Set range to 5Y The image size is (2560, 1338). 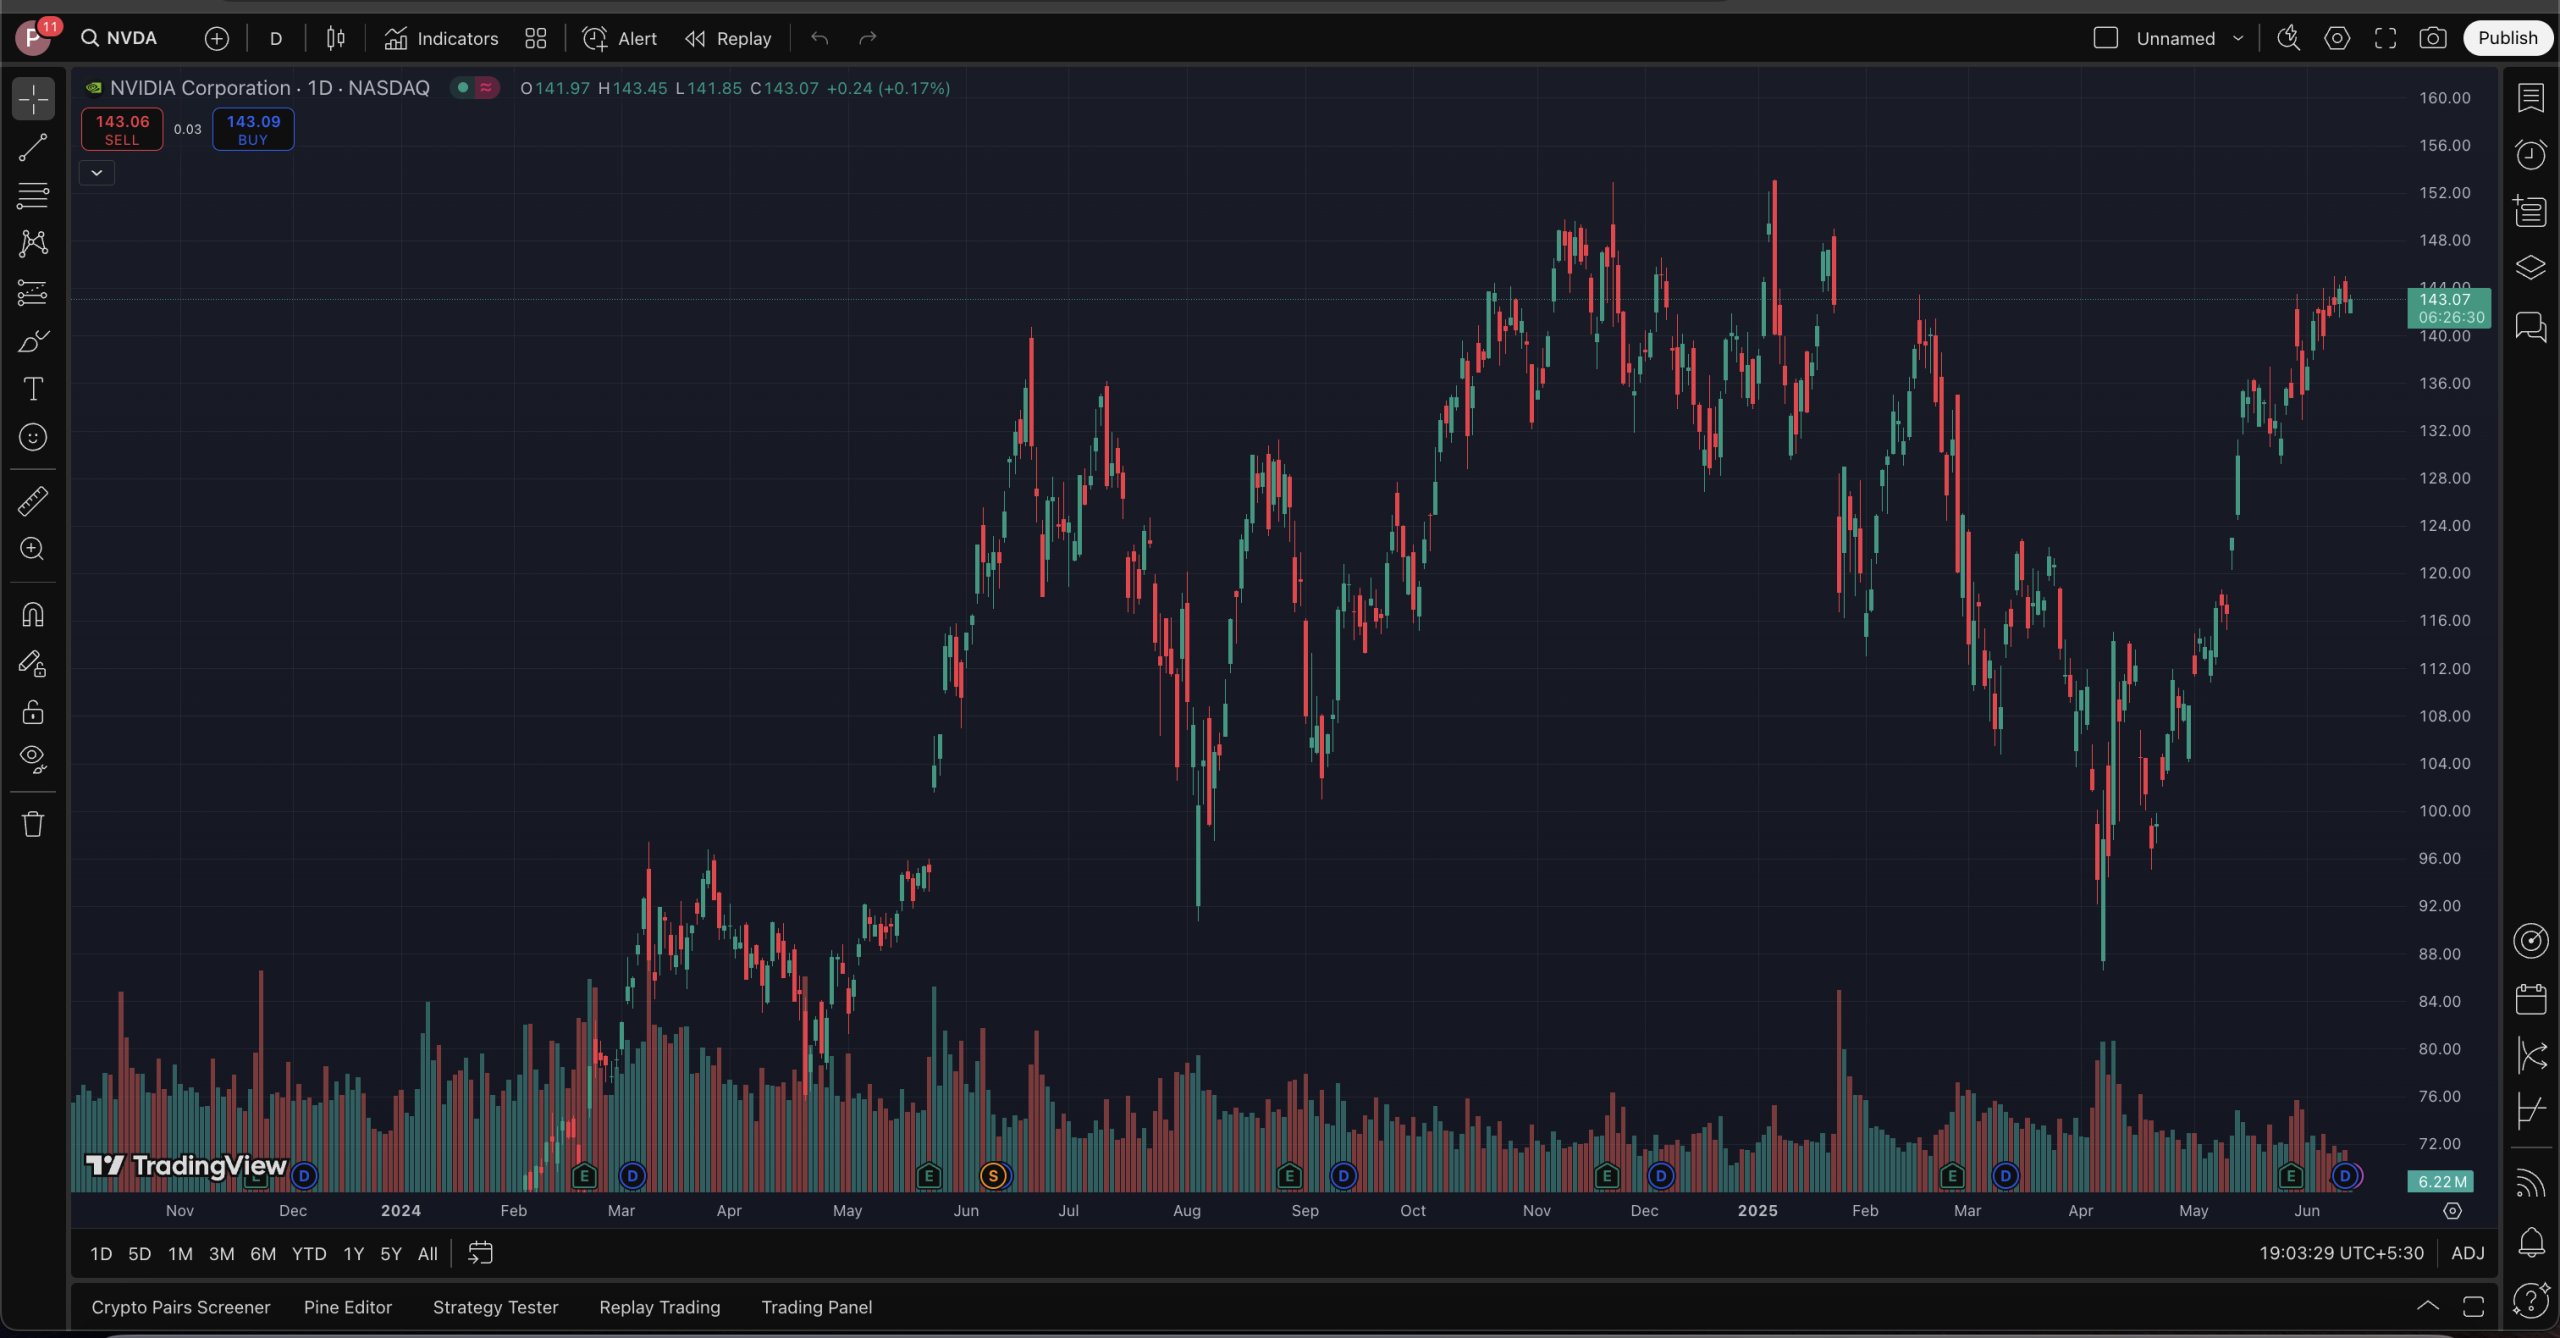[391, 1253]
